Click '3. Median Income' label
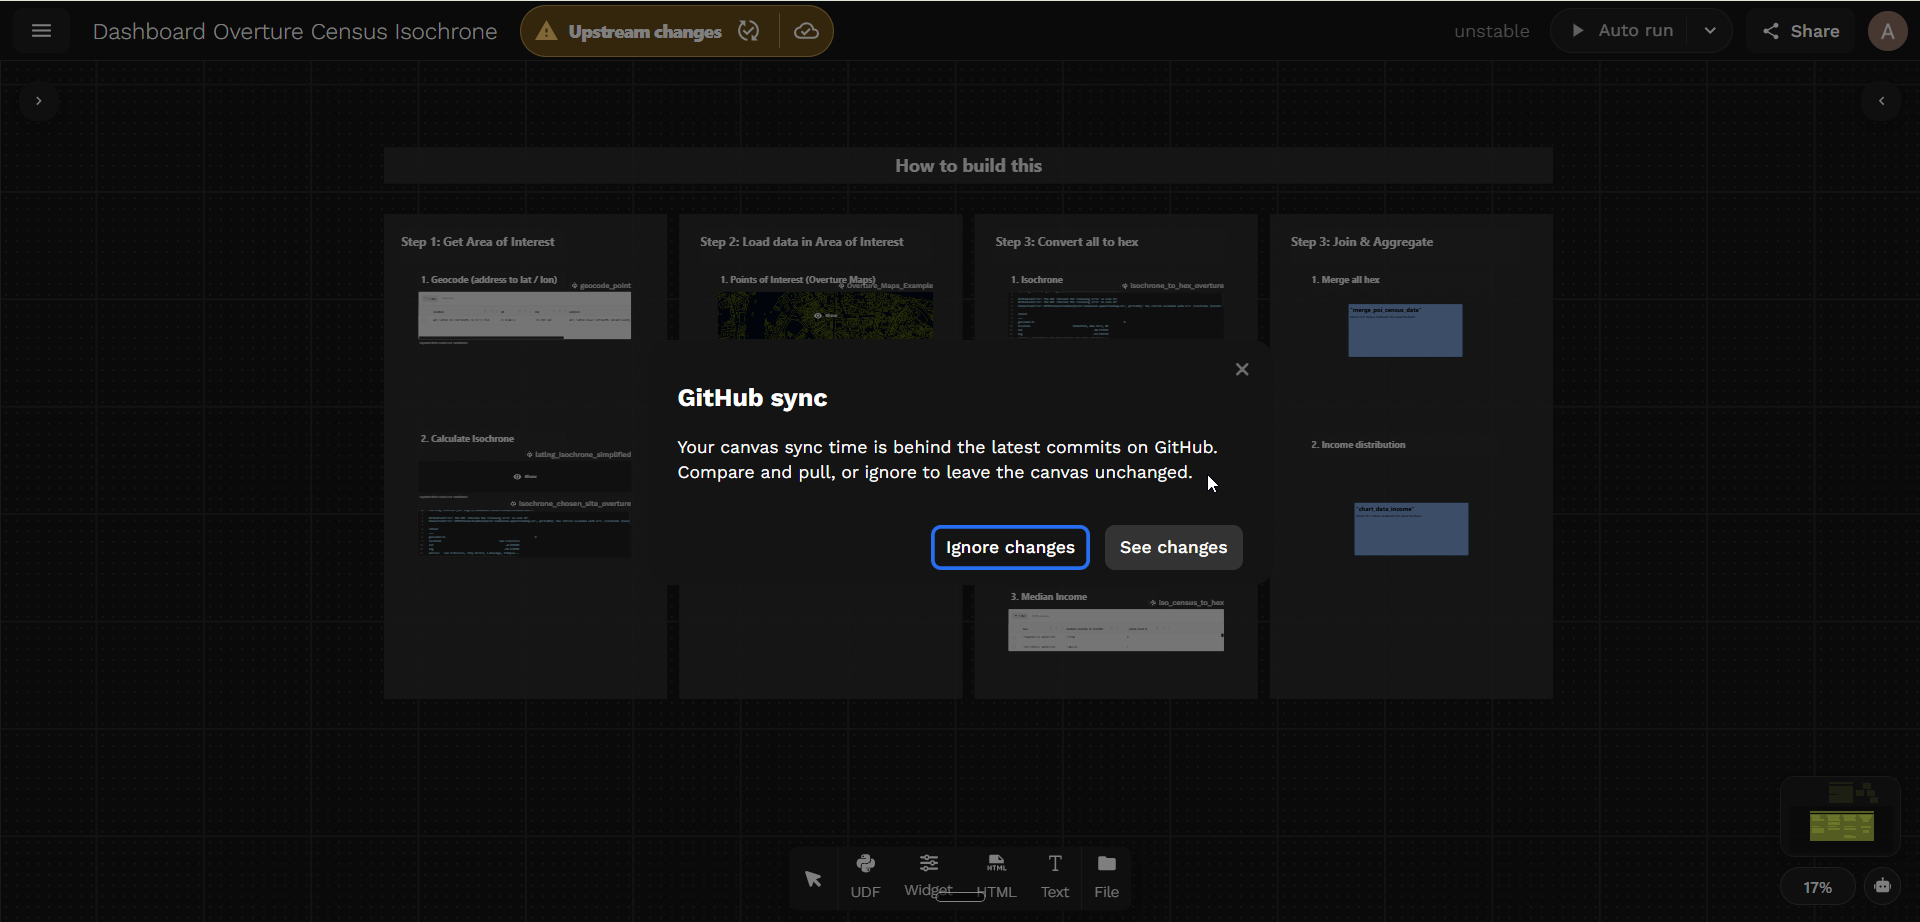This screenshot has width=1920, height=922. [1048, 597]
